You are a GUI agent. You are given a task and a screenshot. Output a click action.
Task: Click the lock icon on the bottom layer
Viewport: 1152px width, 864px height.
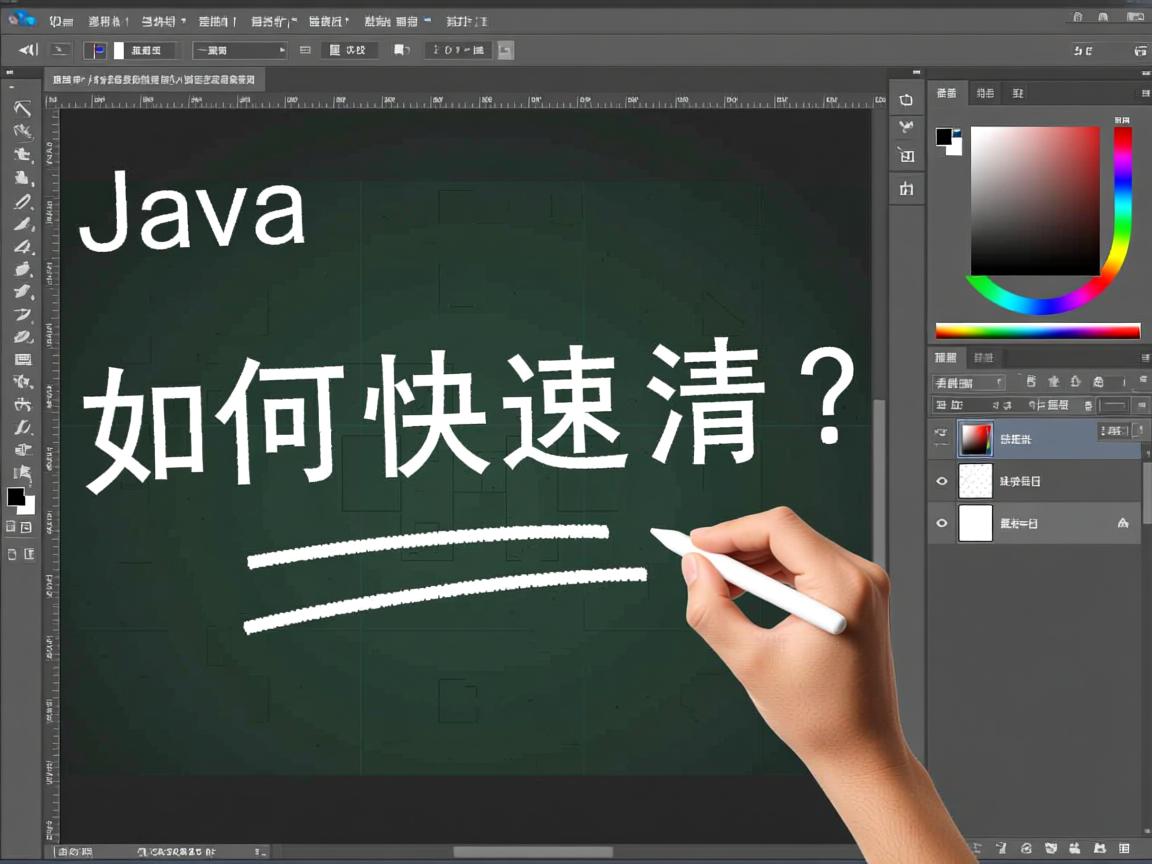pos(1122,523)
